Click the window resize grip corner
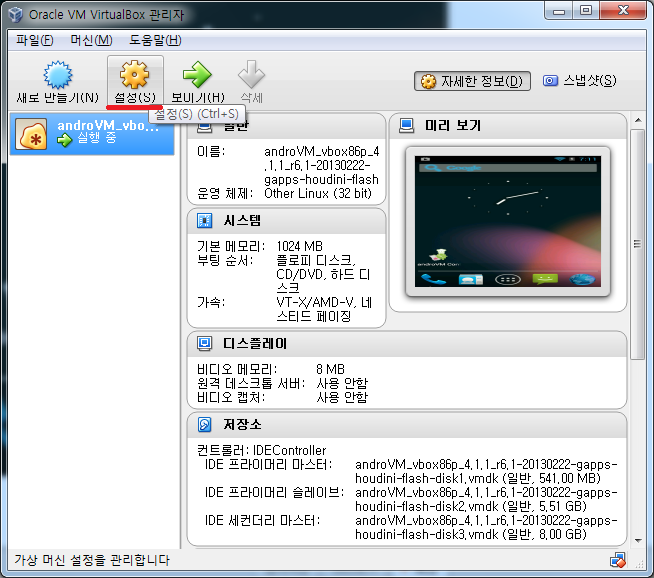654x578 pixels. 639,564
